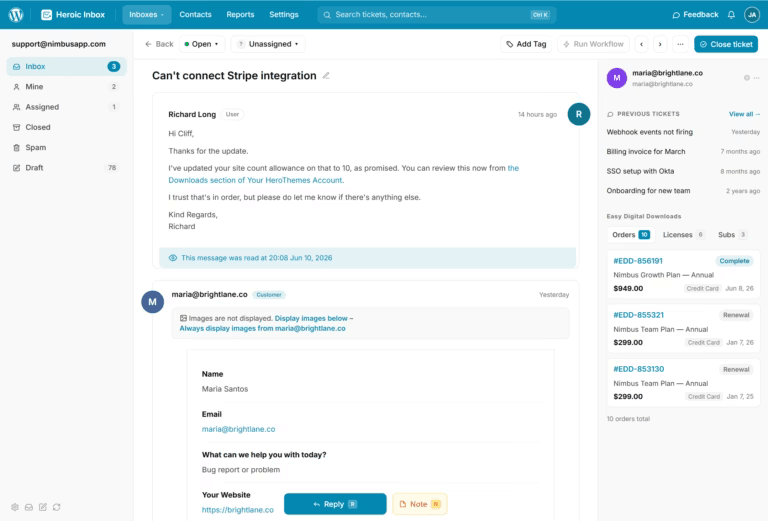The image size is (768, 521).
Task: Select the Assigned folder
Action: click(x=66, y=107)
